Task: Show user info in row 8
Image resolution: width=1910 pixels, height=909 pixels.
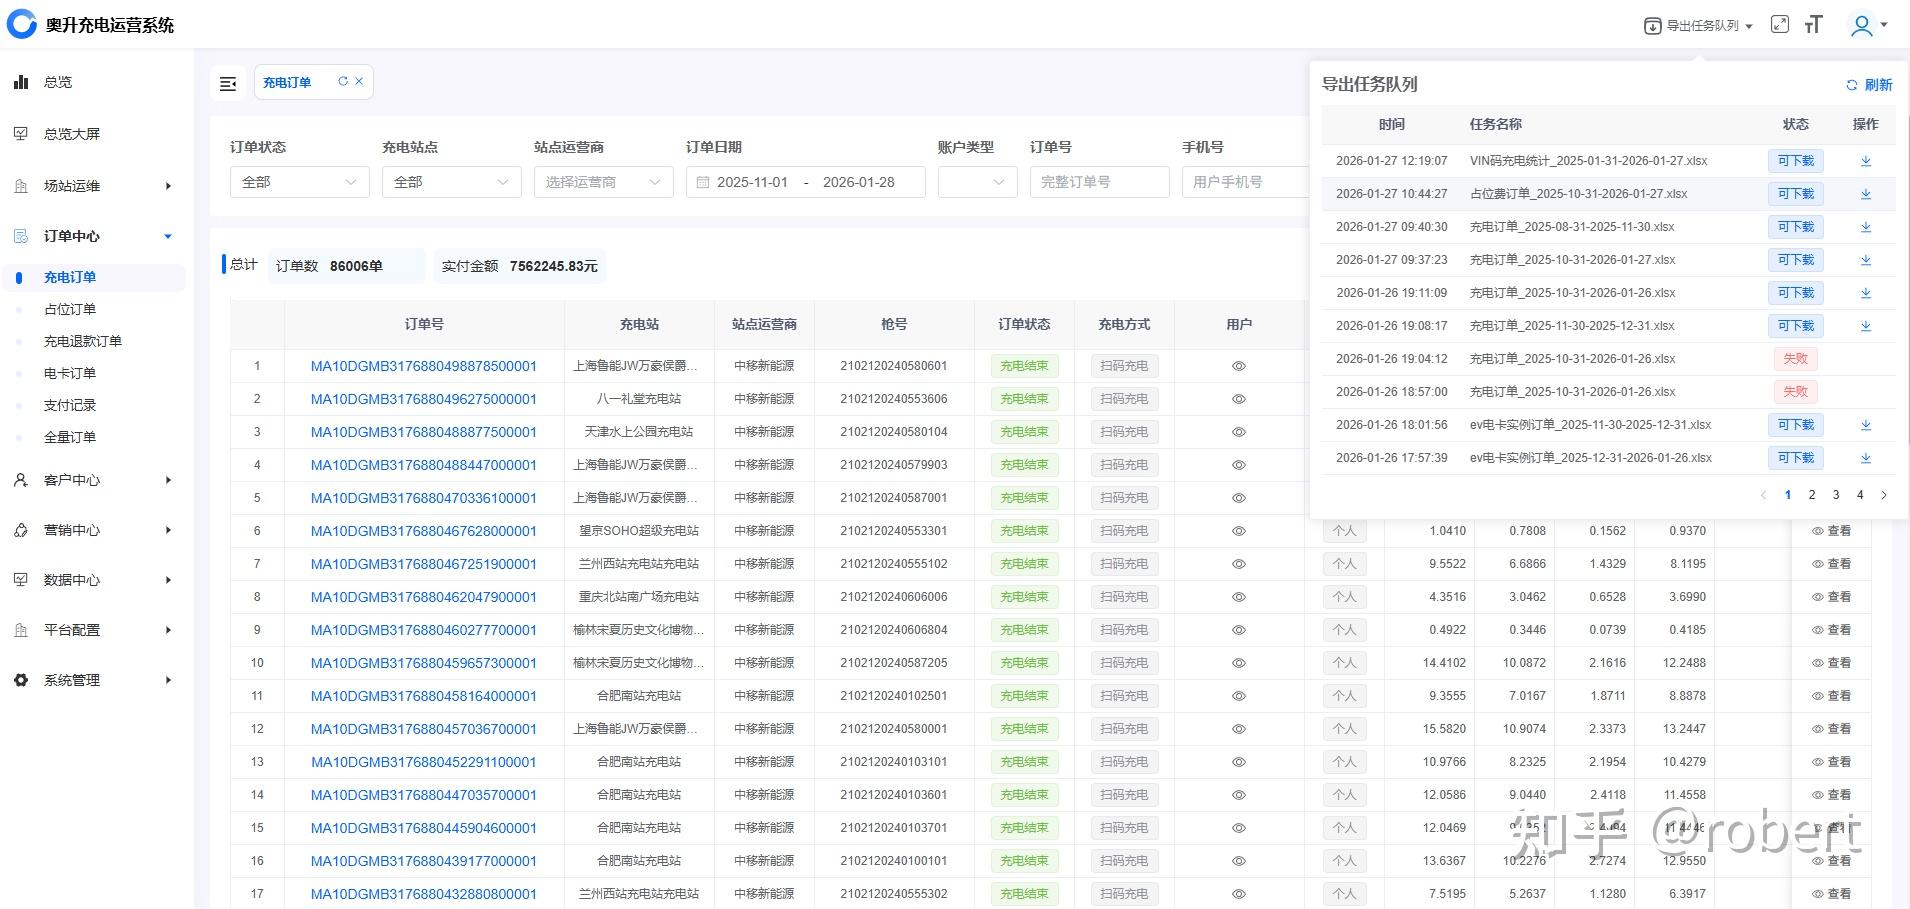Action: [1238, 597]
